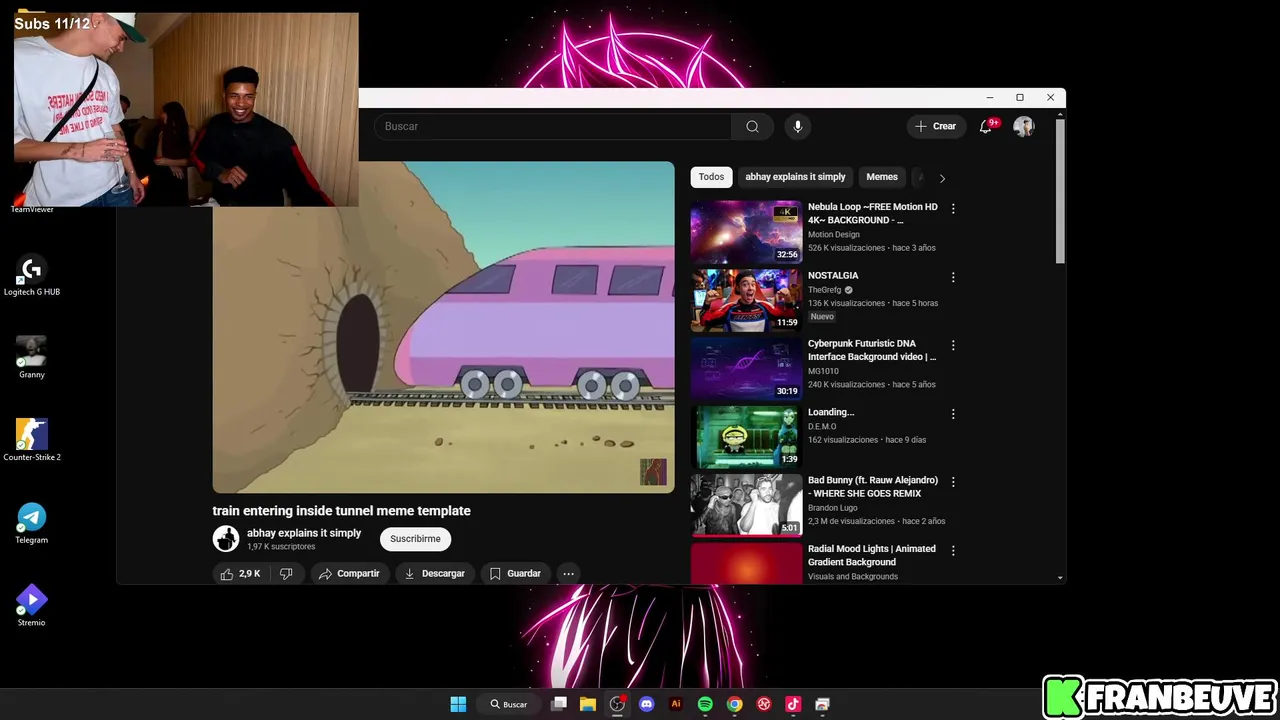Select abhay explains it simply filter chip
This screenshot has width=1280, height=720.
point(795,177)
